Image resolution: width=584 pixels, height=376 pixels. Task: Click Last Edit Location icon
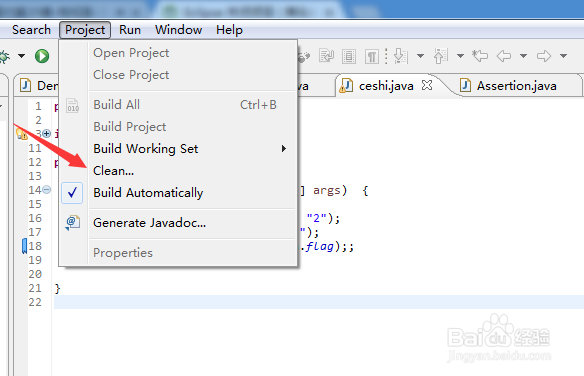[480, 56]
